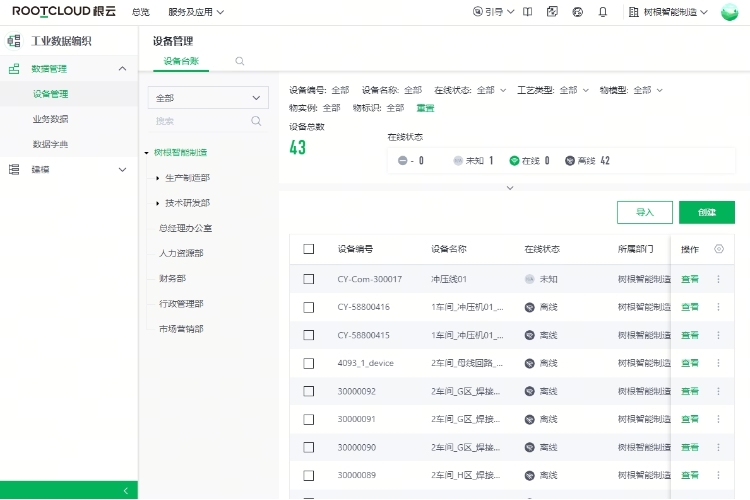Viewport: 750px width, 500px height.
Task: Click the department 搜索 input field
Action: [x=200, y=121]
